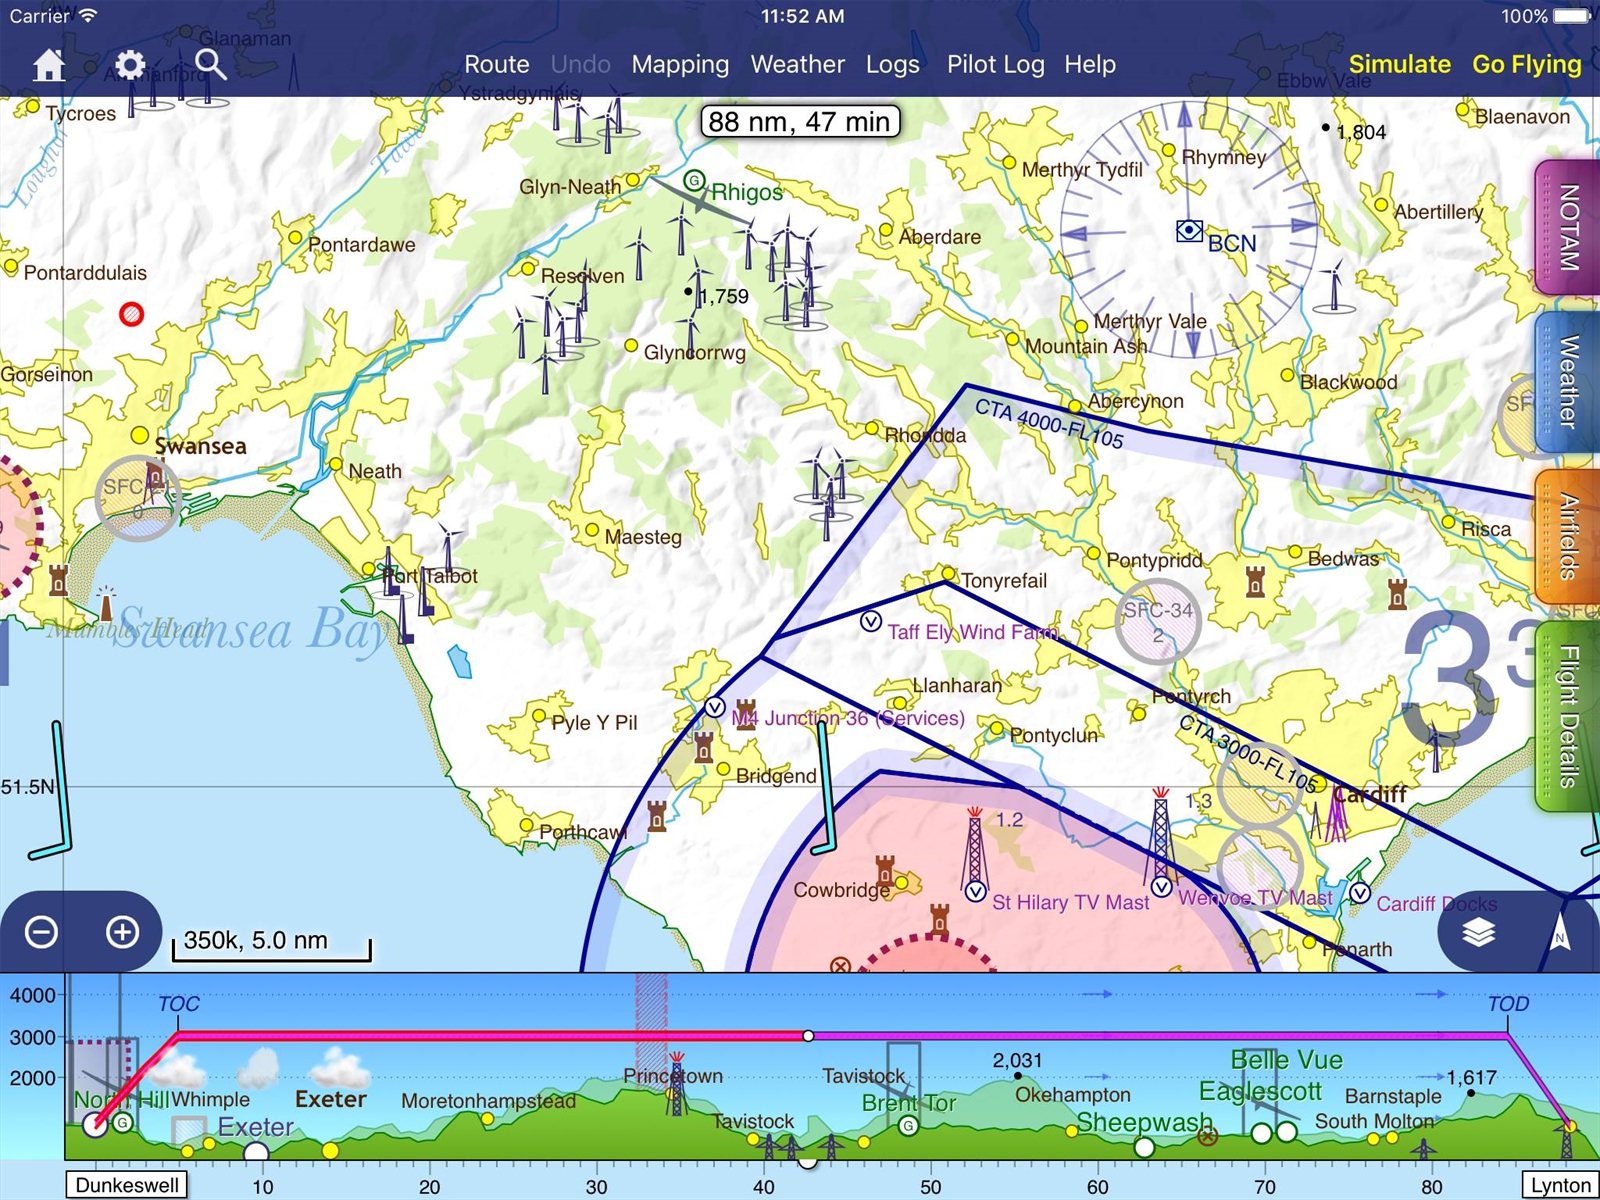Tap the Cardiff city label
The image size is (1600, 1200).
pyautogui.click(x=1371, y=795)
